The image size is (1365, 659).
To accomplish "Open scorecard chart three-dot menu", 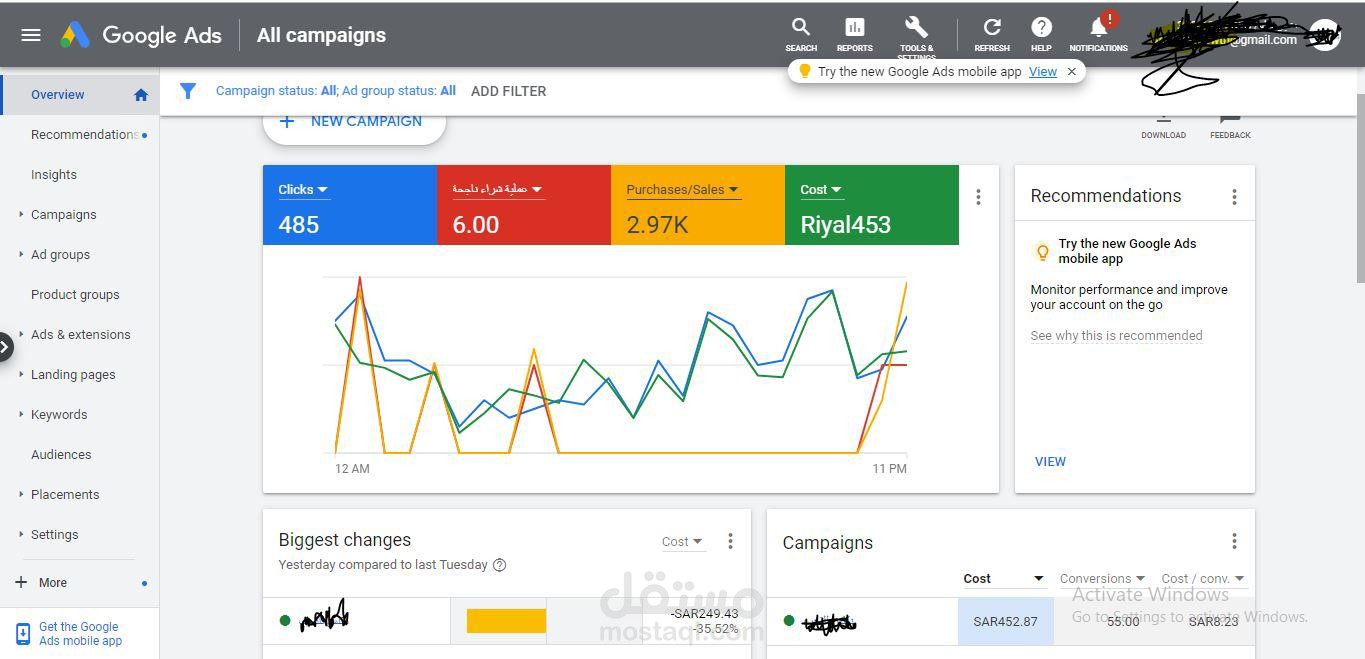I will tap(978, 197).
